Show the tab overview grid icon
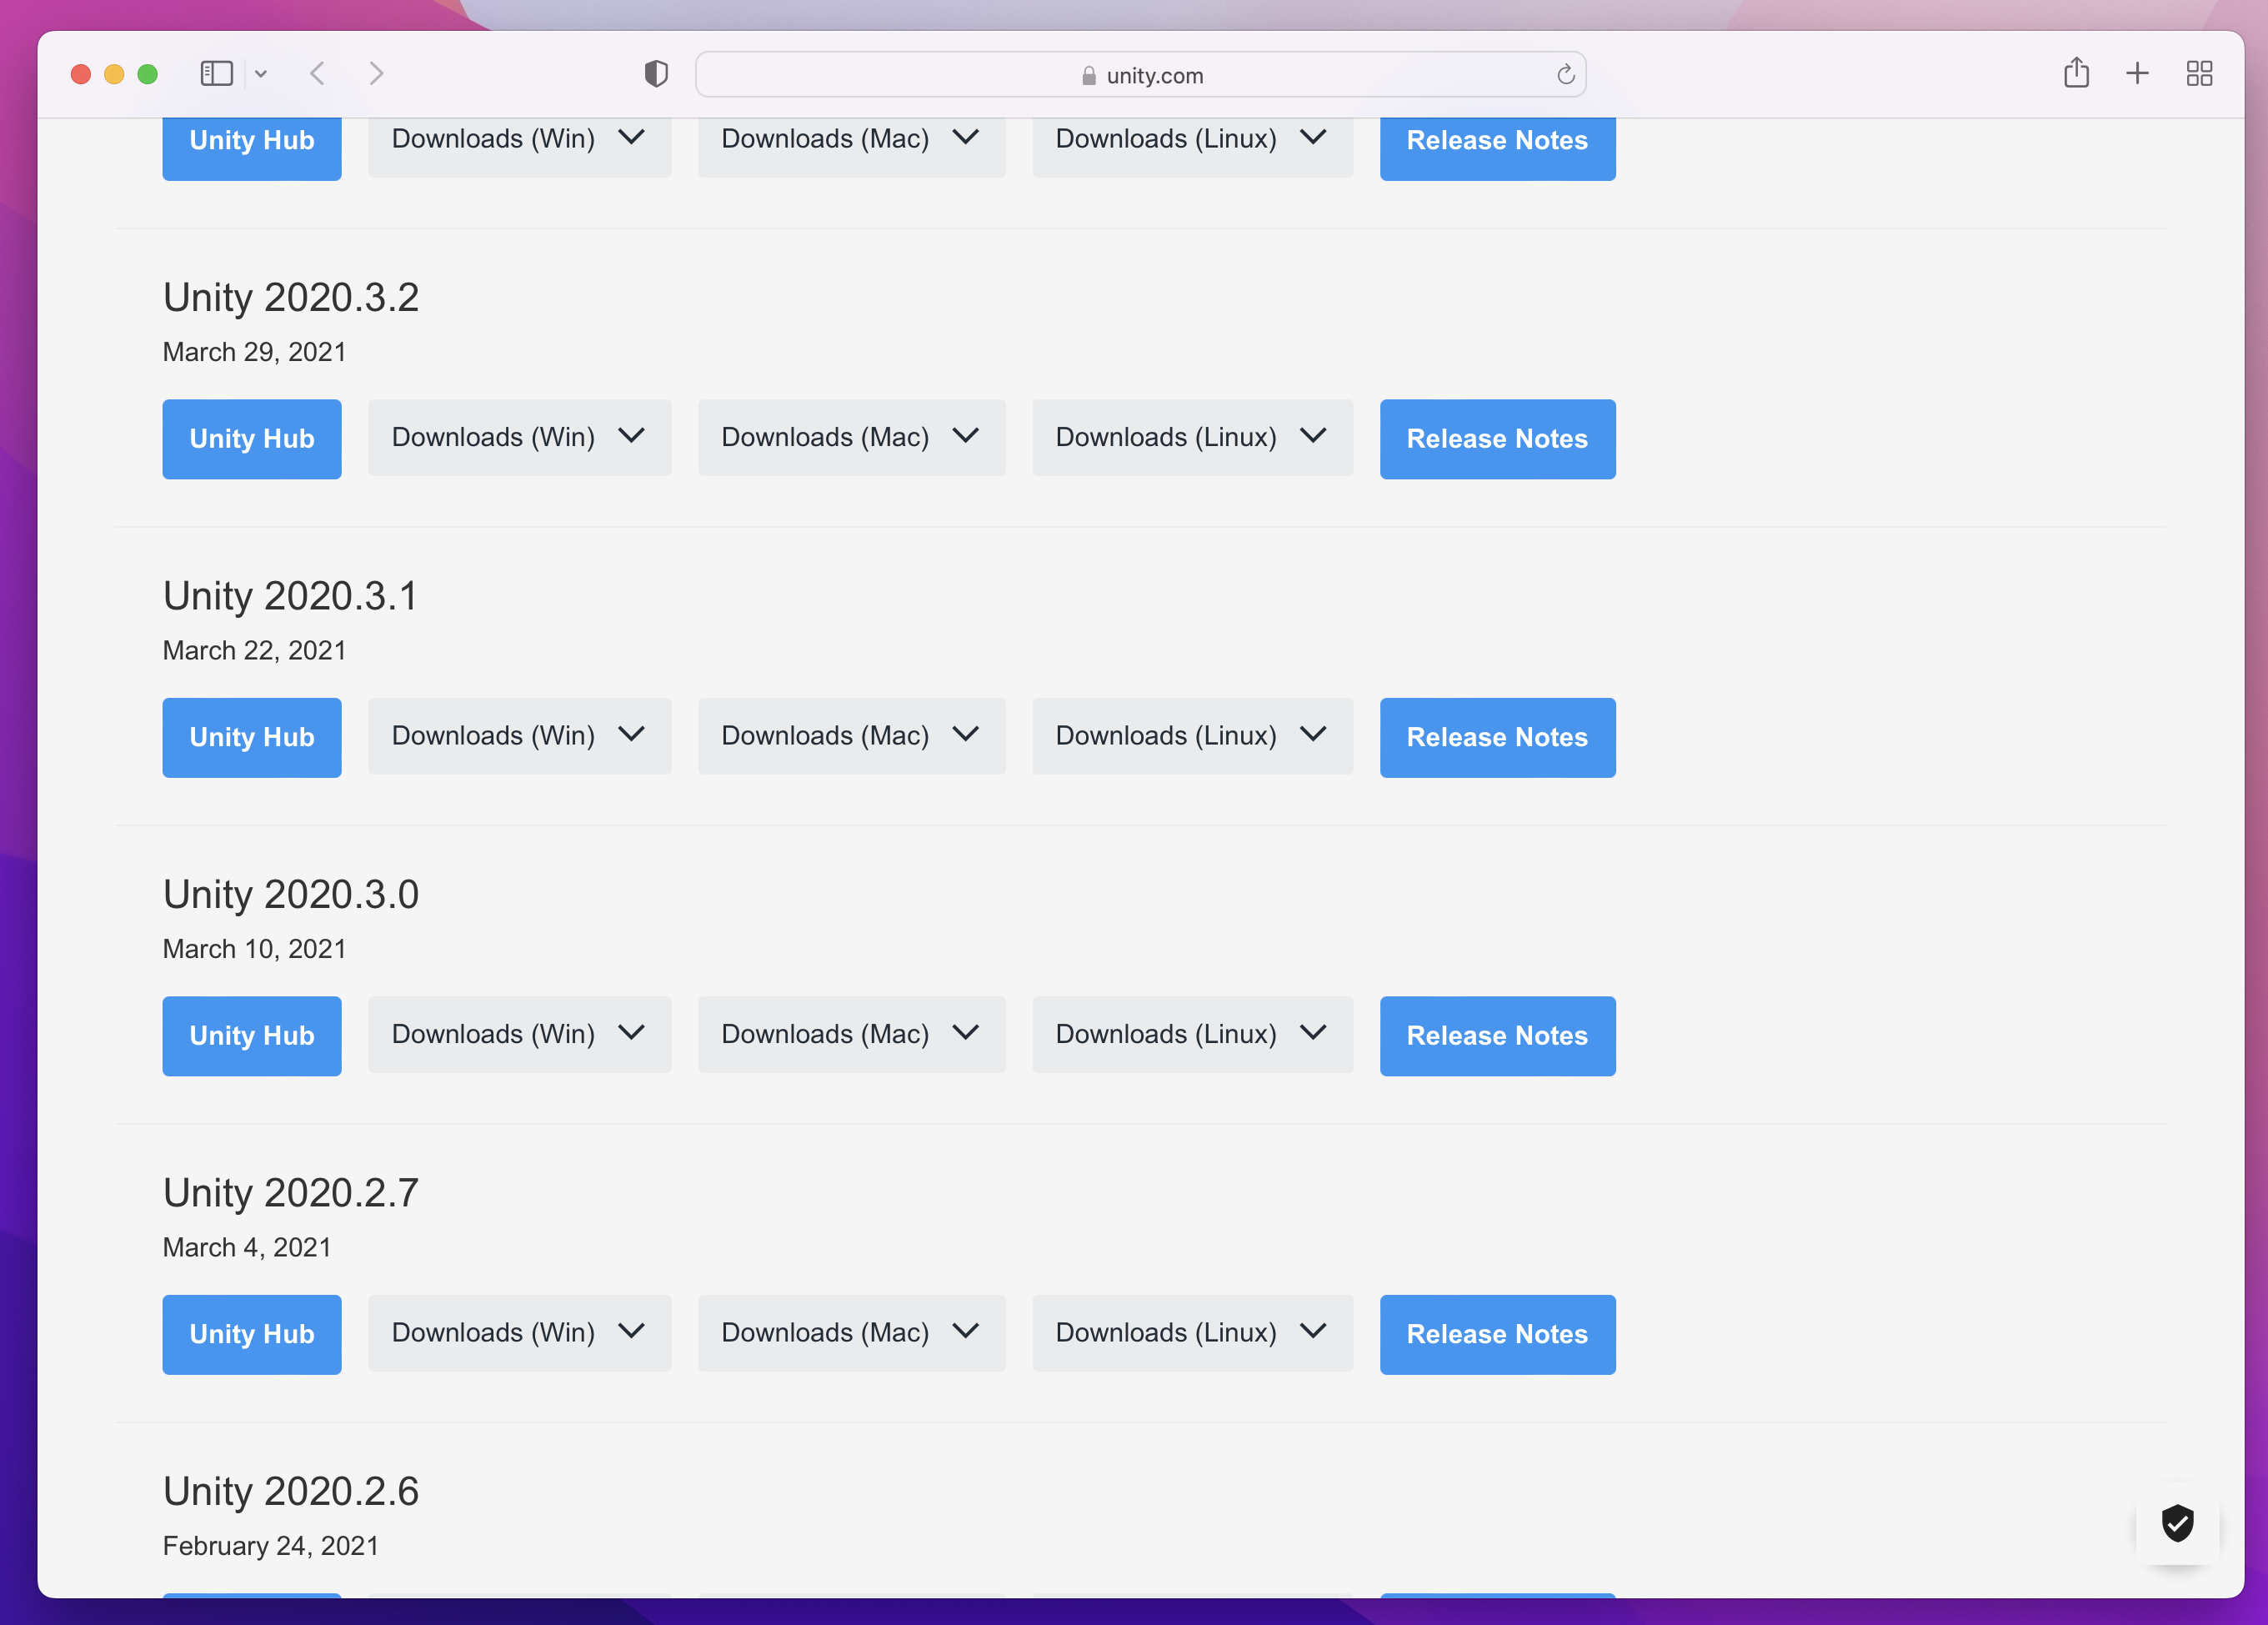This screenshot has width=2268, height=1625. point(2199,73)
